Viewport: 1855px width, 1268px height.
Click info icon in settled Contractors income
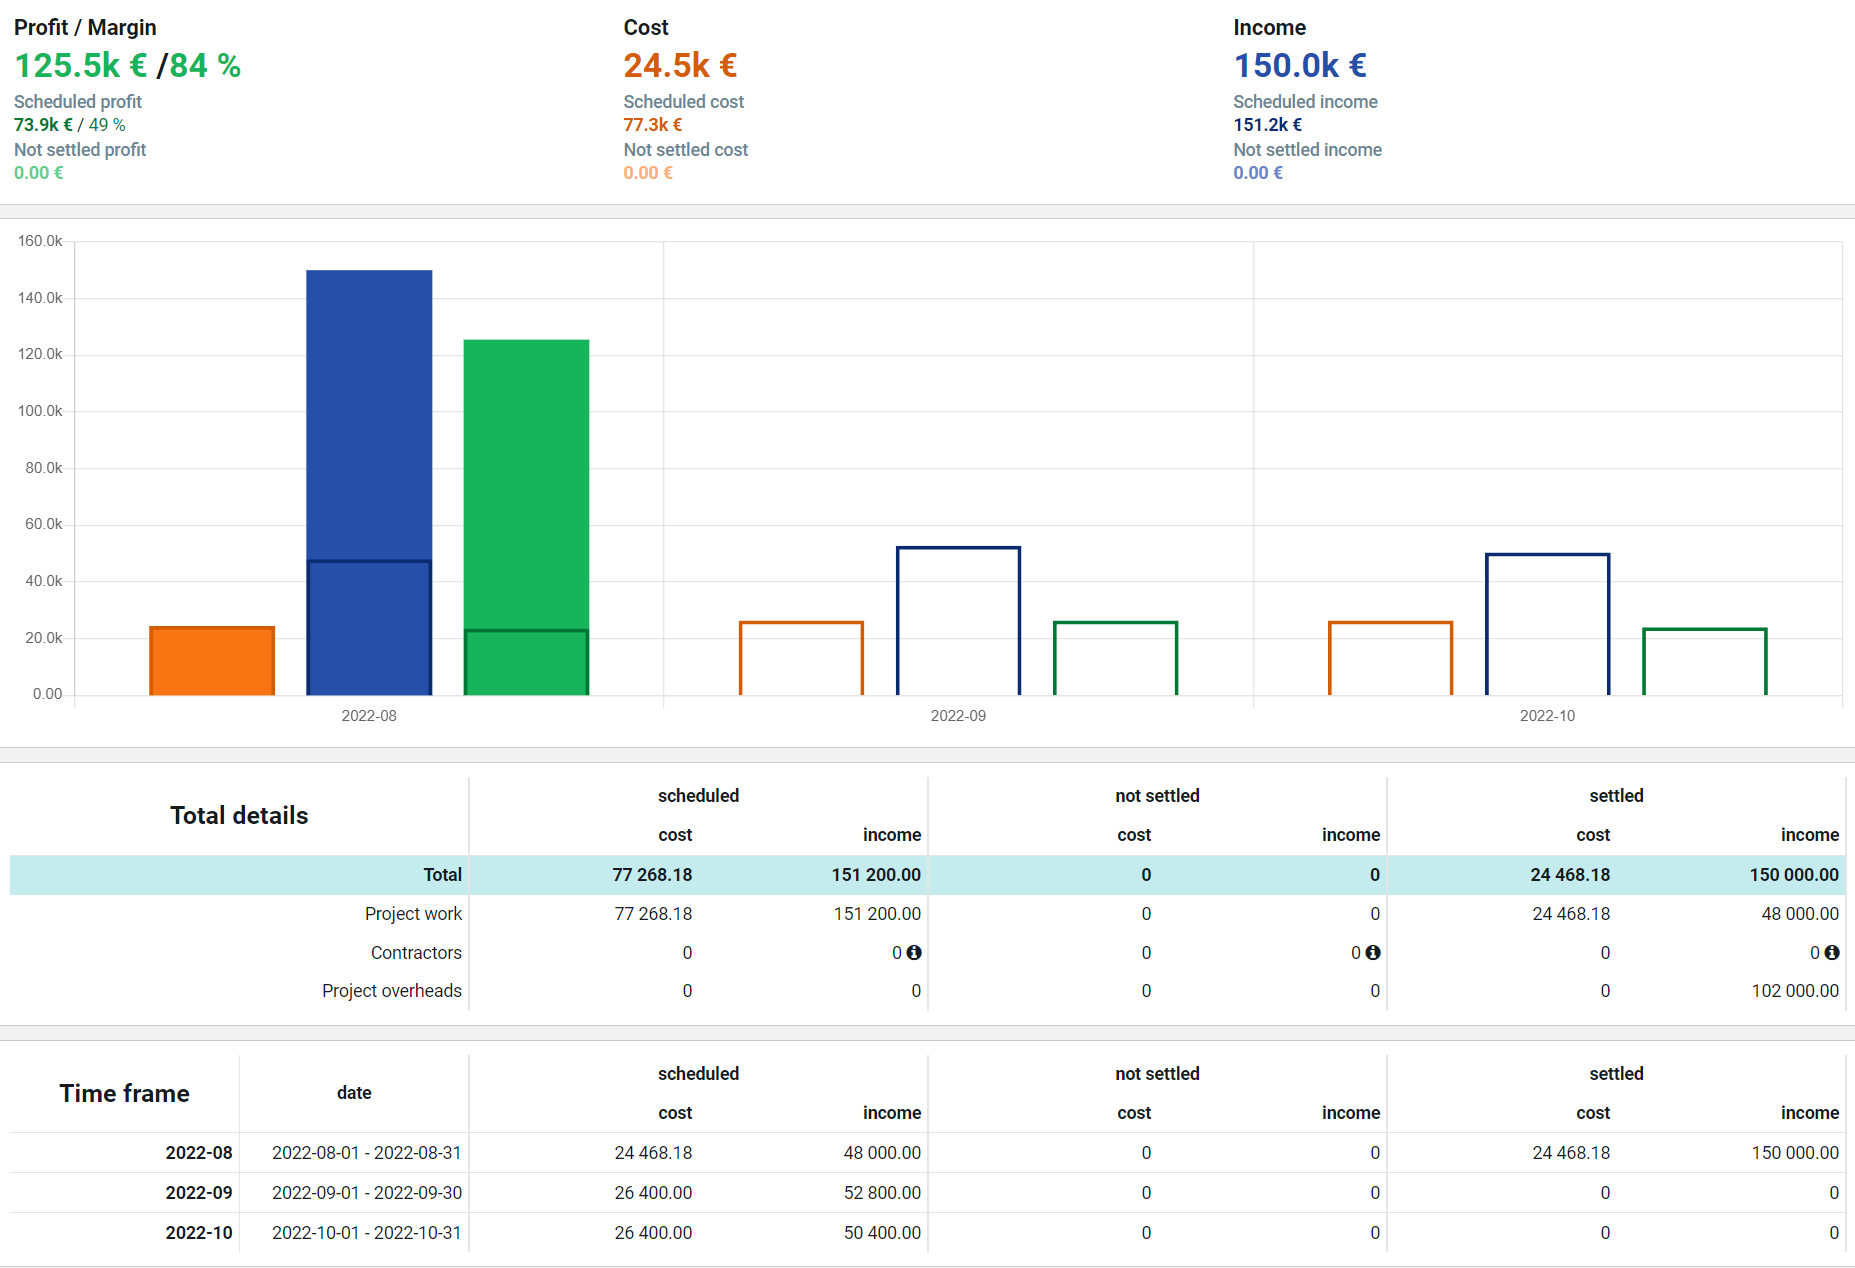[x=1832, y=952]
